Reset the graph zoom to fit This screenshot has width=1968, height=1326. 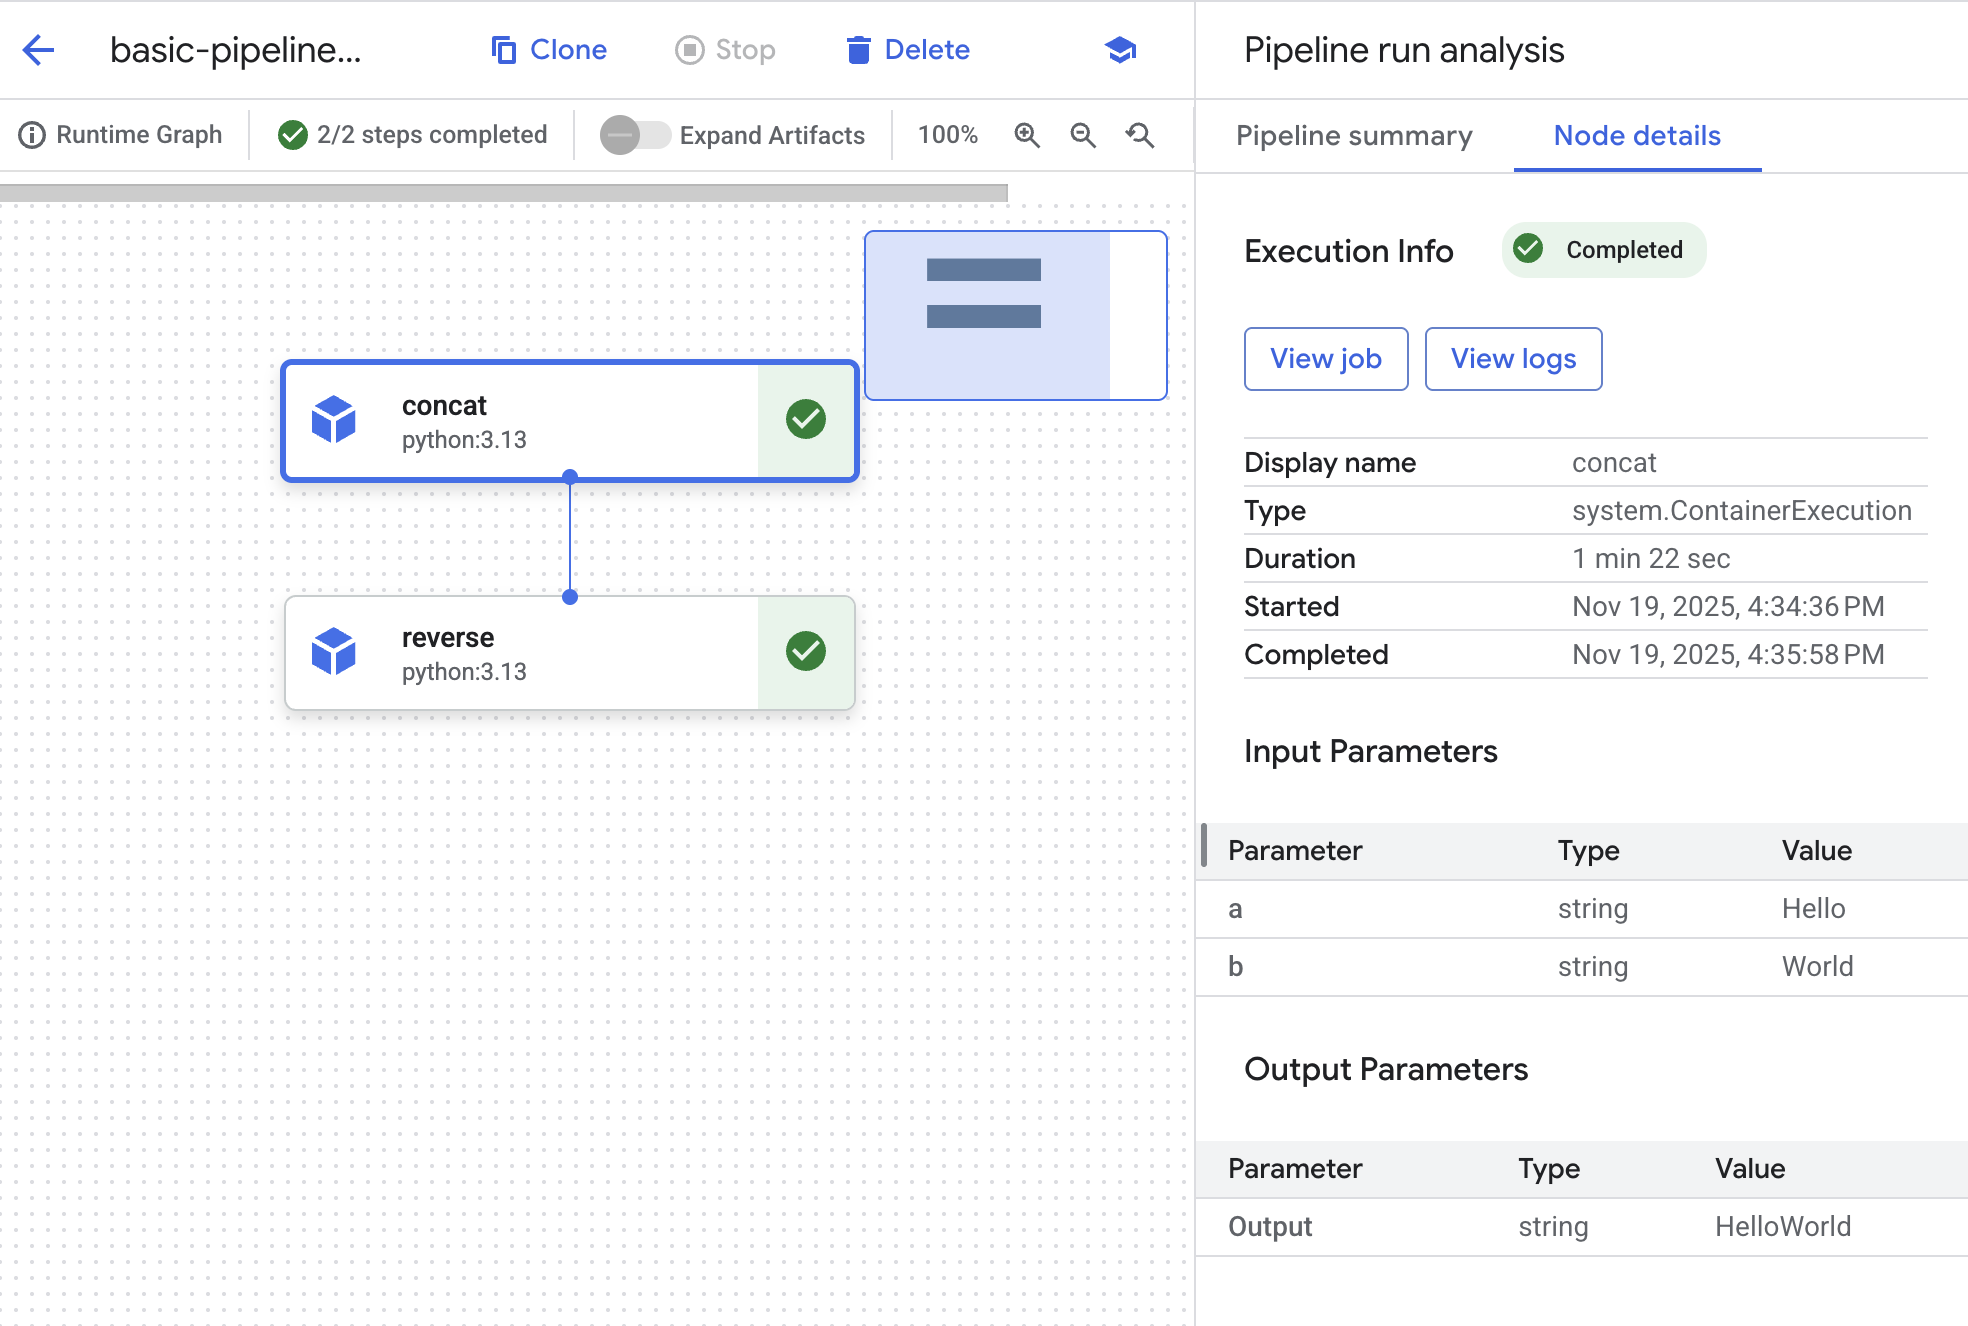point(1139,135)
